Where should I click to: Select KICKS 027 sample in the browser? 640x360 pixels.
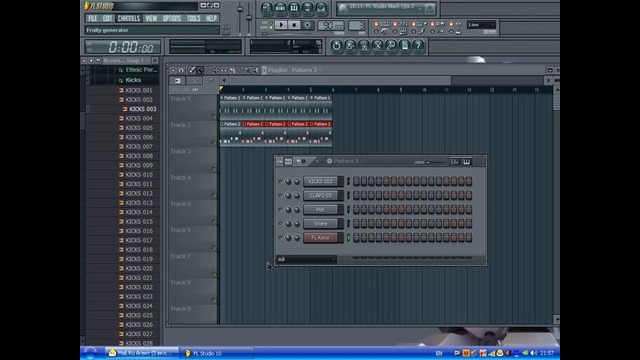[139, 334]
